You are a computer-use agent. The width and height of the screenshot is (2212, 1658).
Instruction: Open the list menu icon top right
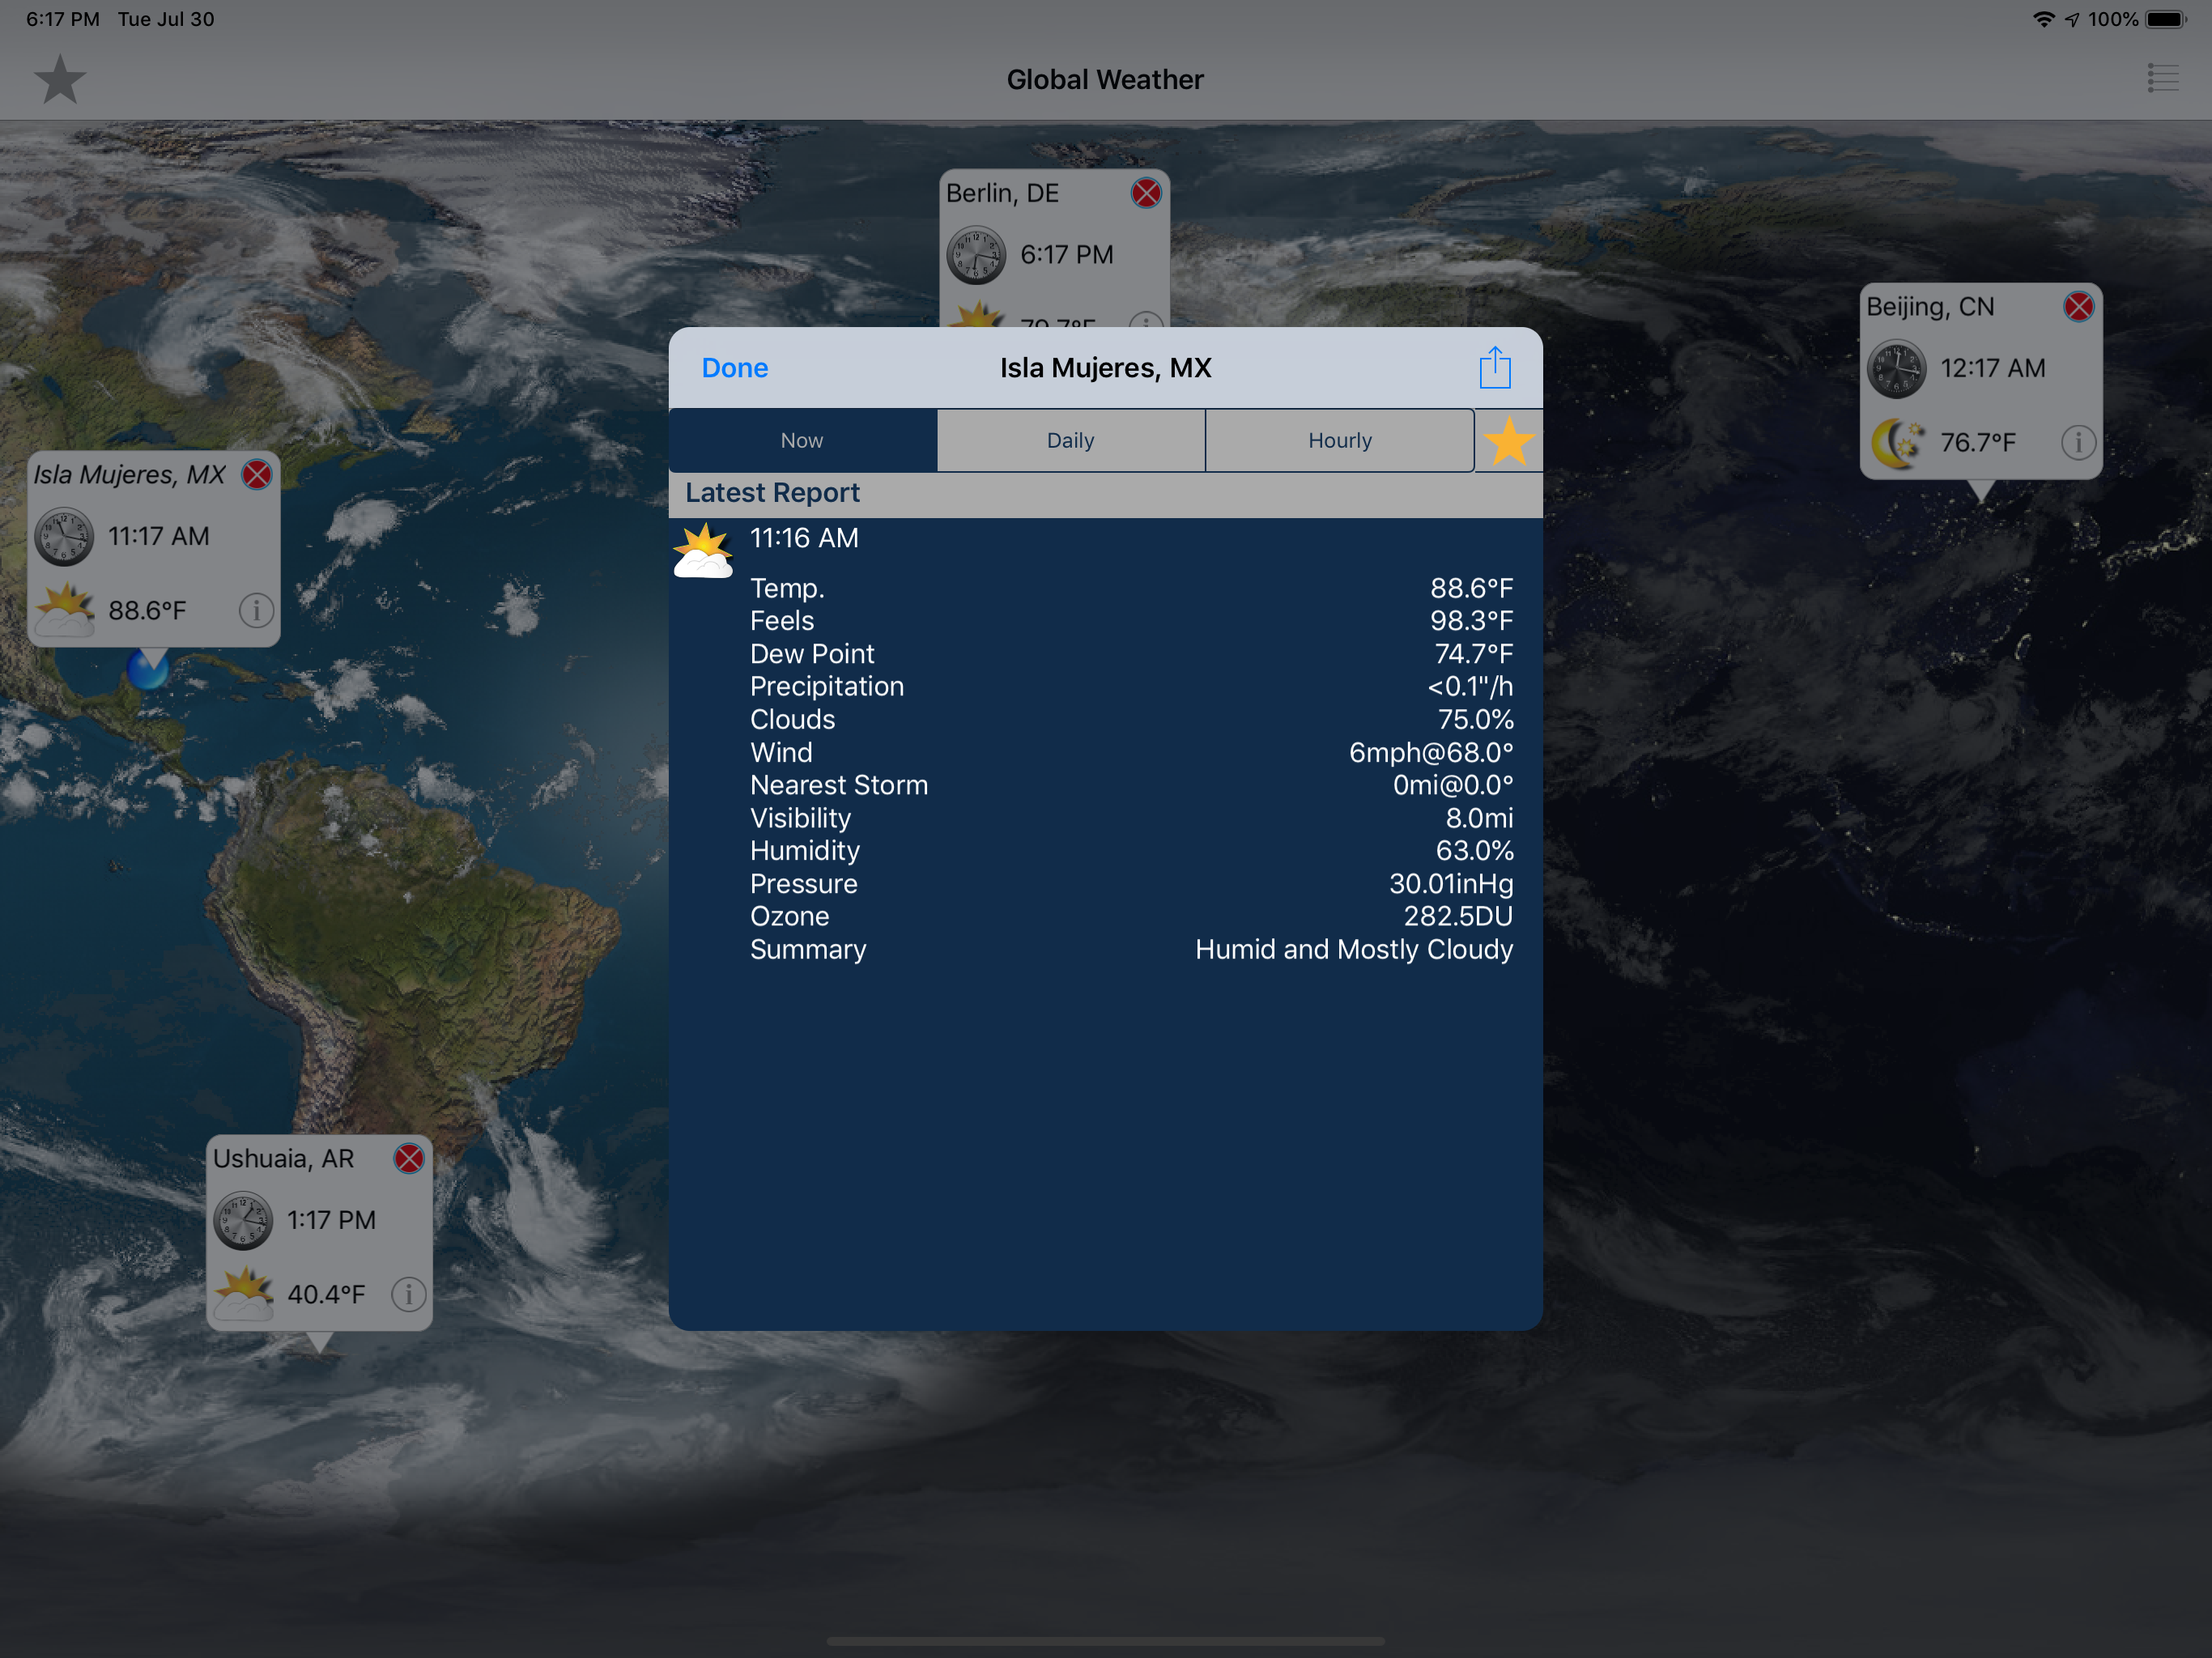point(2162,78)
